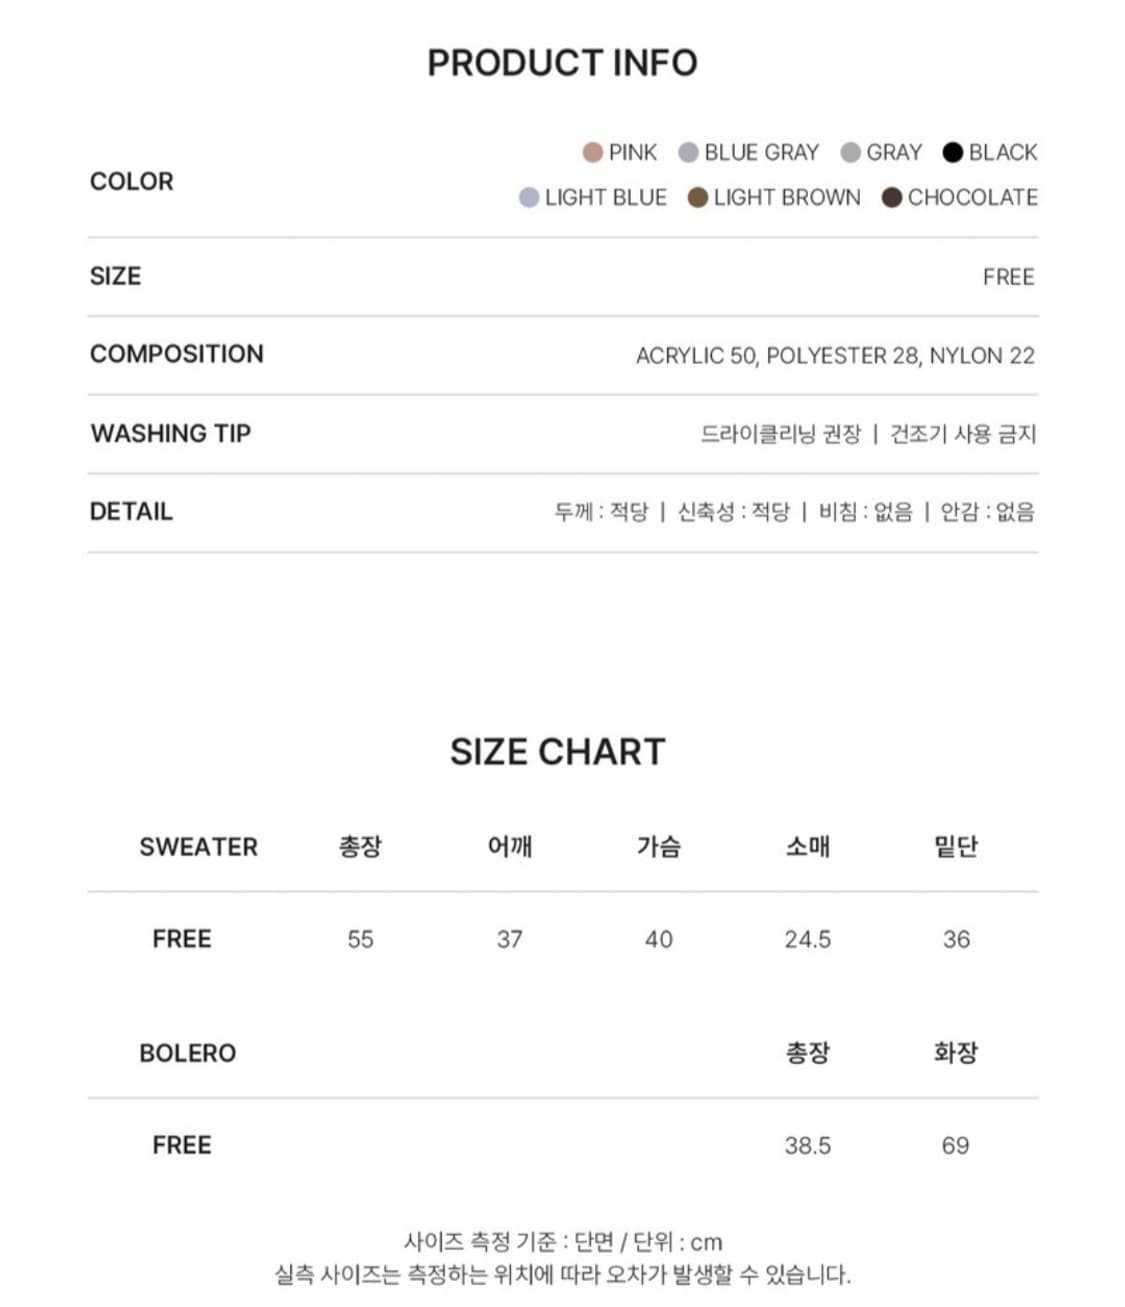
Task: Click the ACRYLIC 50 composition text
Action: [696, 356]
